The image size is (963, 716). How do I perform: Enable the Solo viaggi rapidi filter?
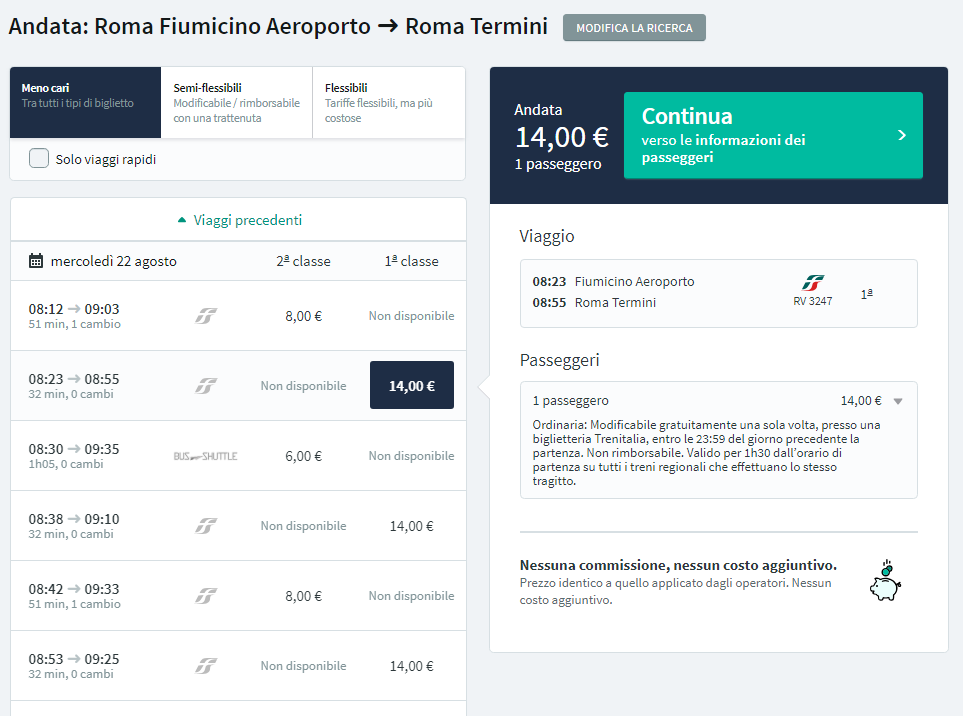pos(40,156)
